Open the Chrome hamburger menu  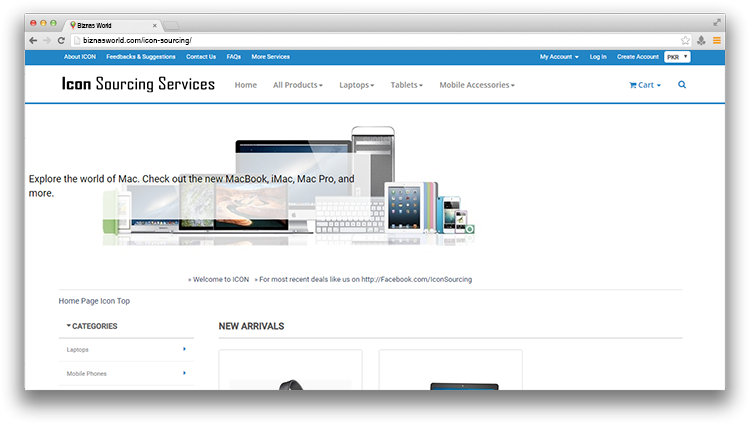[717, 41]
